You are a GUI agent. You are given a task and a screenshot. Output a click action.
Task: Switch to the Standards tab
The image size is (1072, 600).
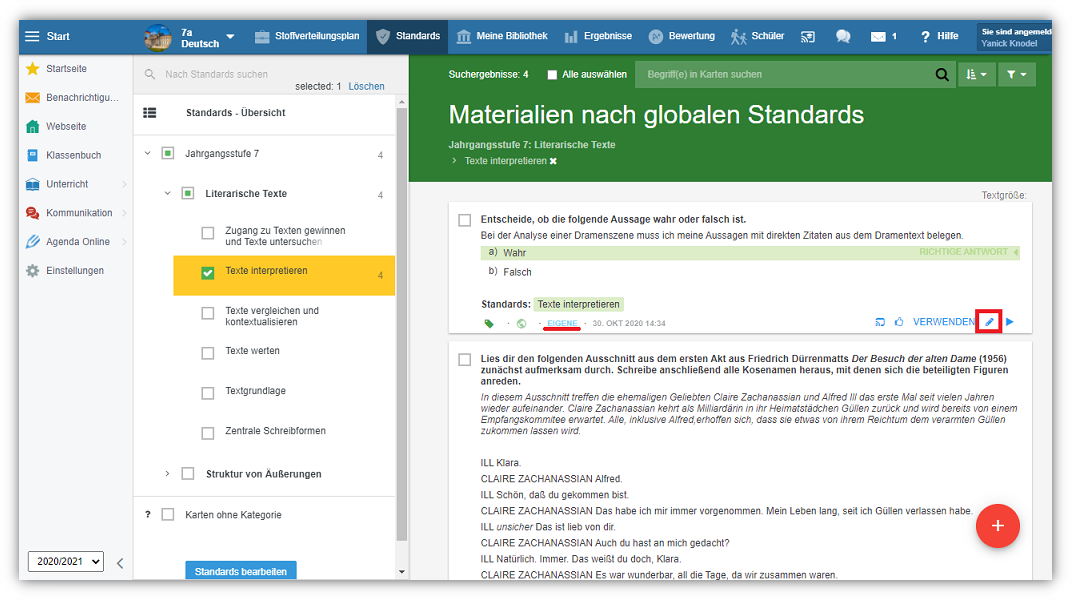point(408,36)
